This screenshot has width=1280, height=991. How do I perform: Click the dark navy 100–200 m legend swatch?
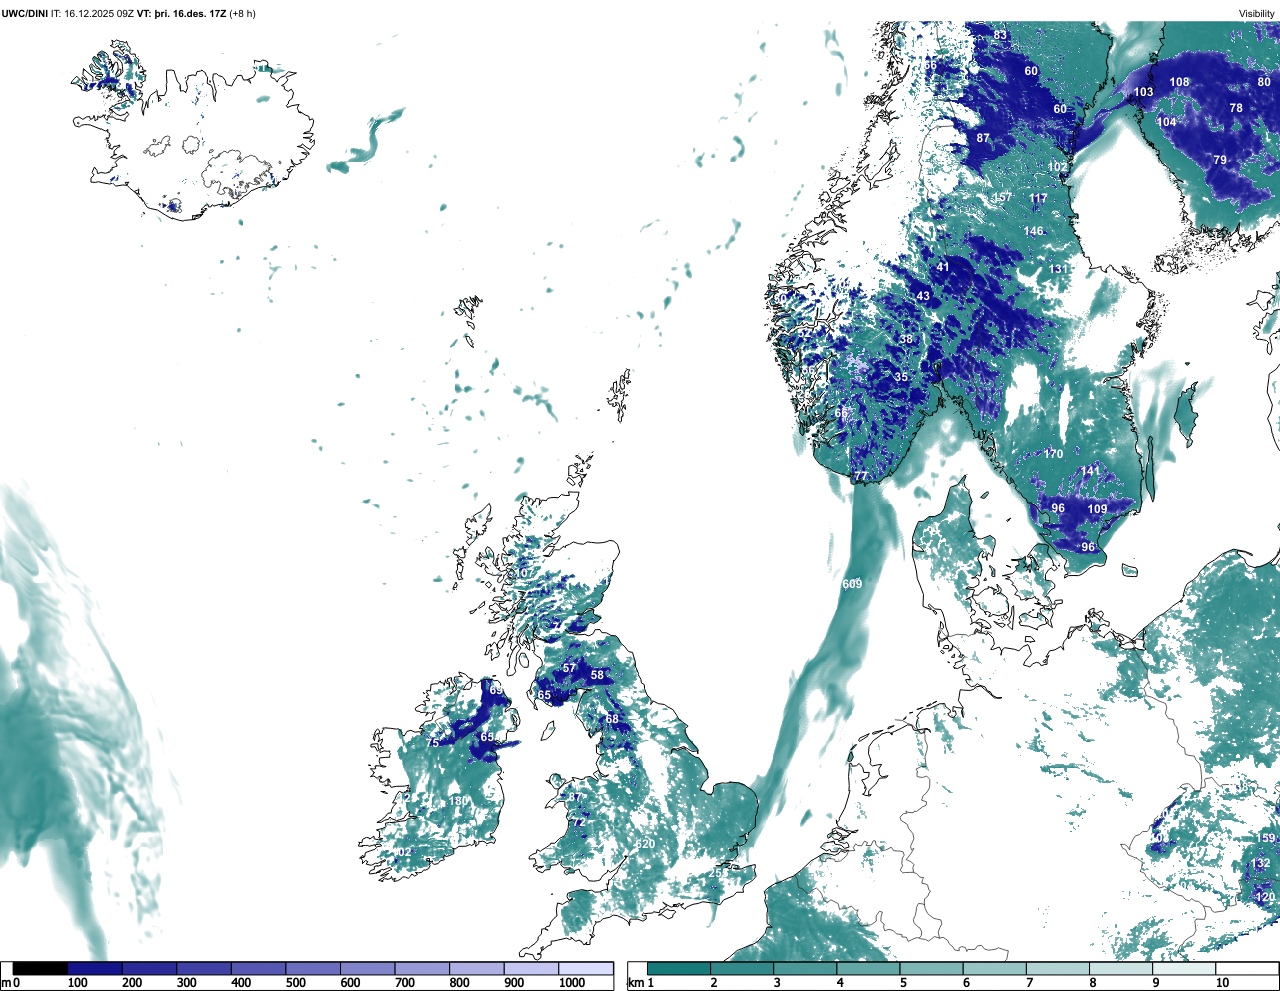click(95, 968)
